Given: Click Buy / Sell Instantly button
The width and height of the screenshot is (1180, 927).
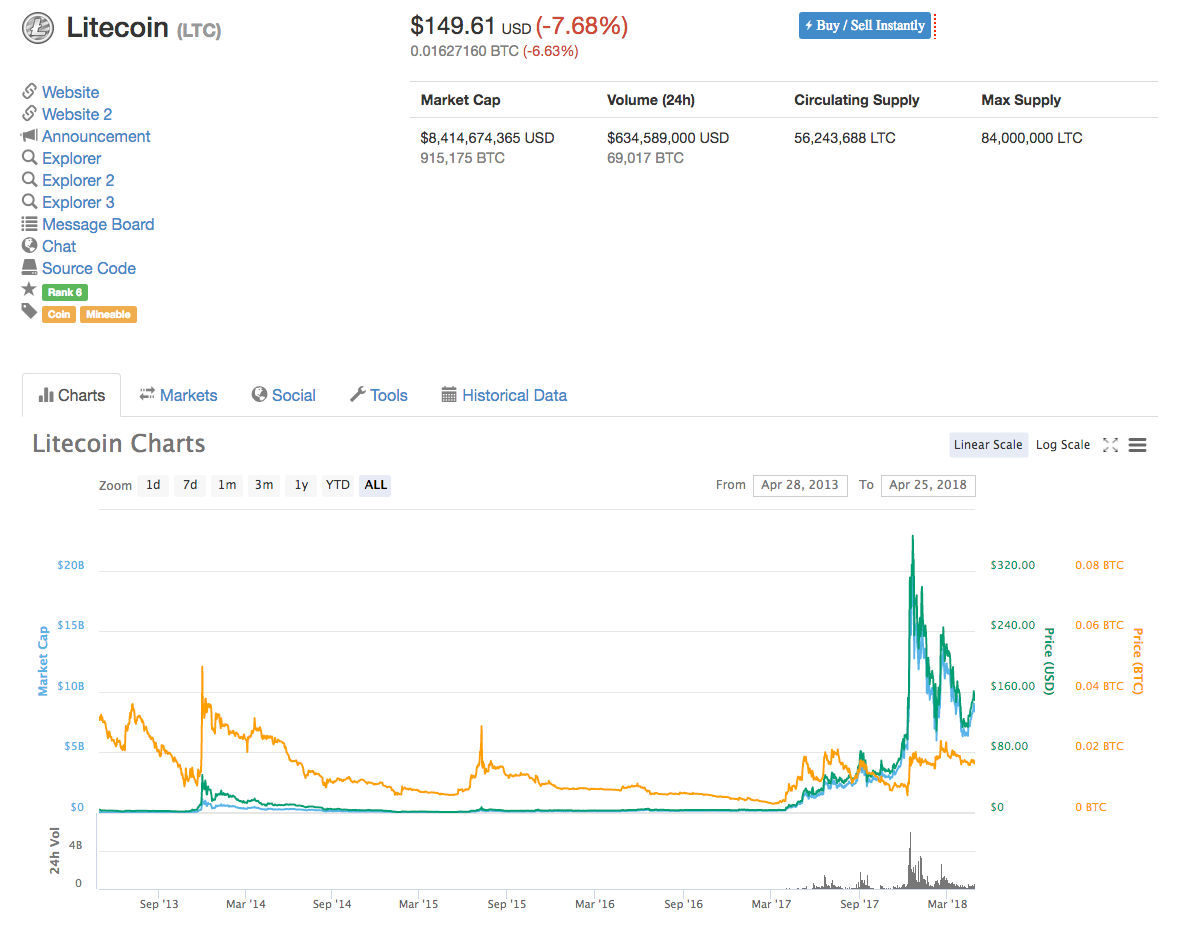Looking at the screenshot, I should (865, 26).
